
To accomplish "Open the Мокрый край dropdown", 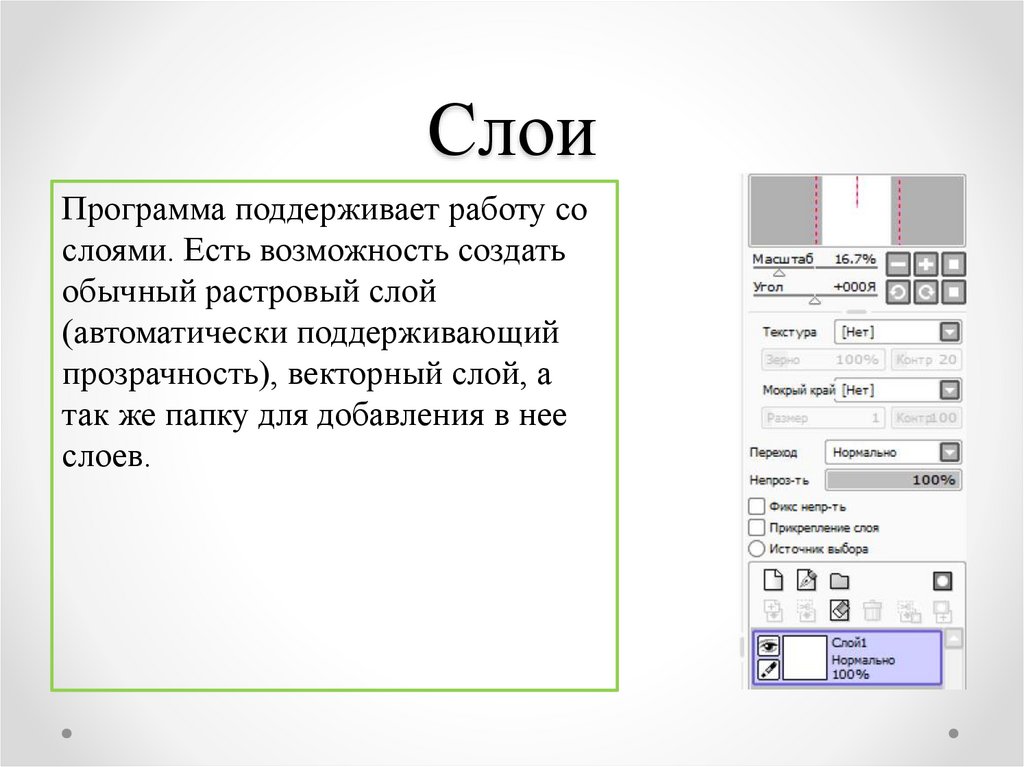I will click(x=949, y=390).
